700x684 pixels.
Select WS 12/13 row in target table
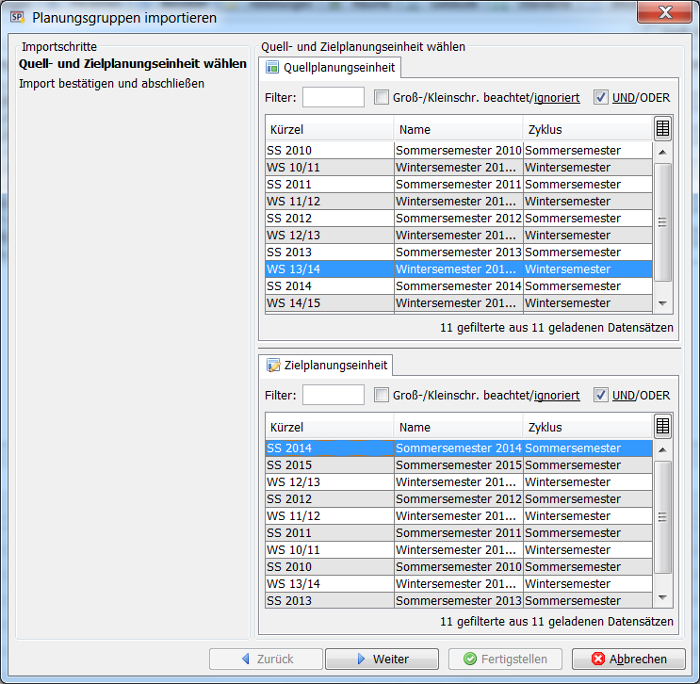pos(459,482)
